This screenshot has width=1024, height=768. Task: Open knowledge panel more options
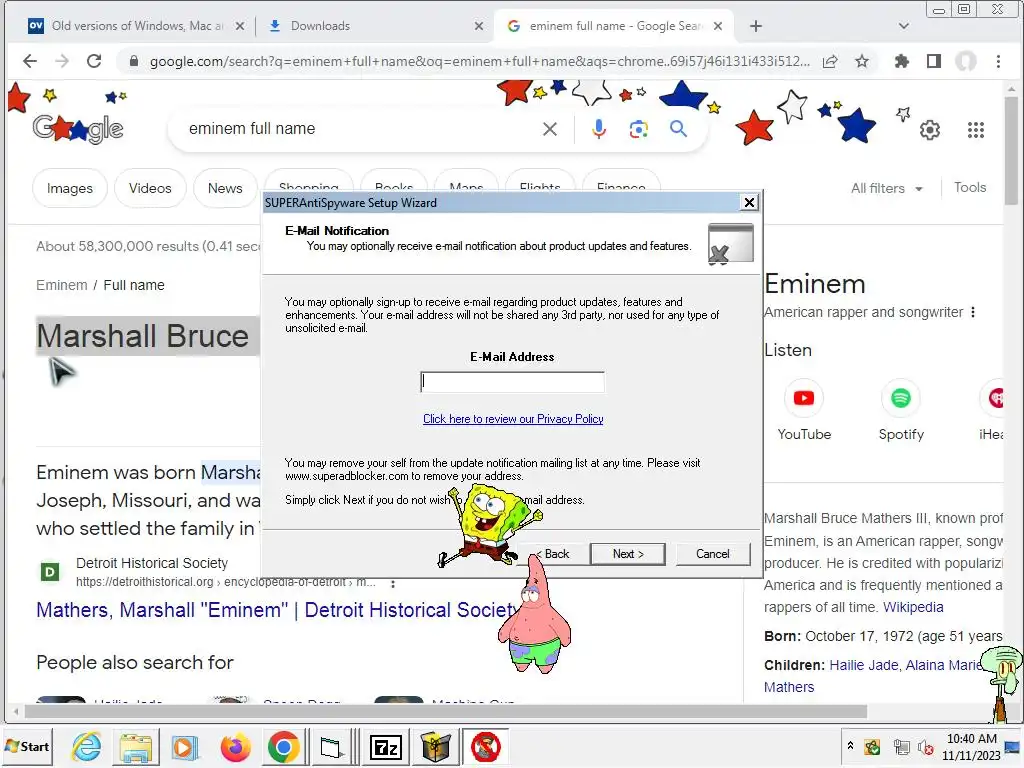point(973,312)
